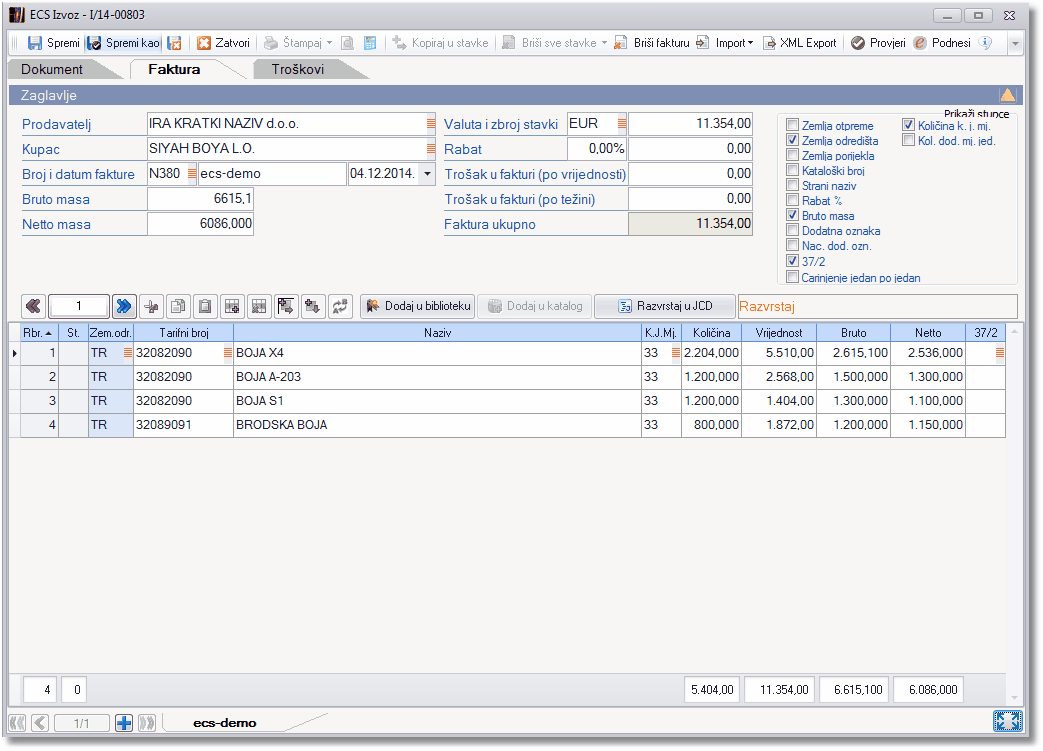Click the calculator icon in the top toolbar
Screen dimensions: 1043x751
click(x=370, y=43)
